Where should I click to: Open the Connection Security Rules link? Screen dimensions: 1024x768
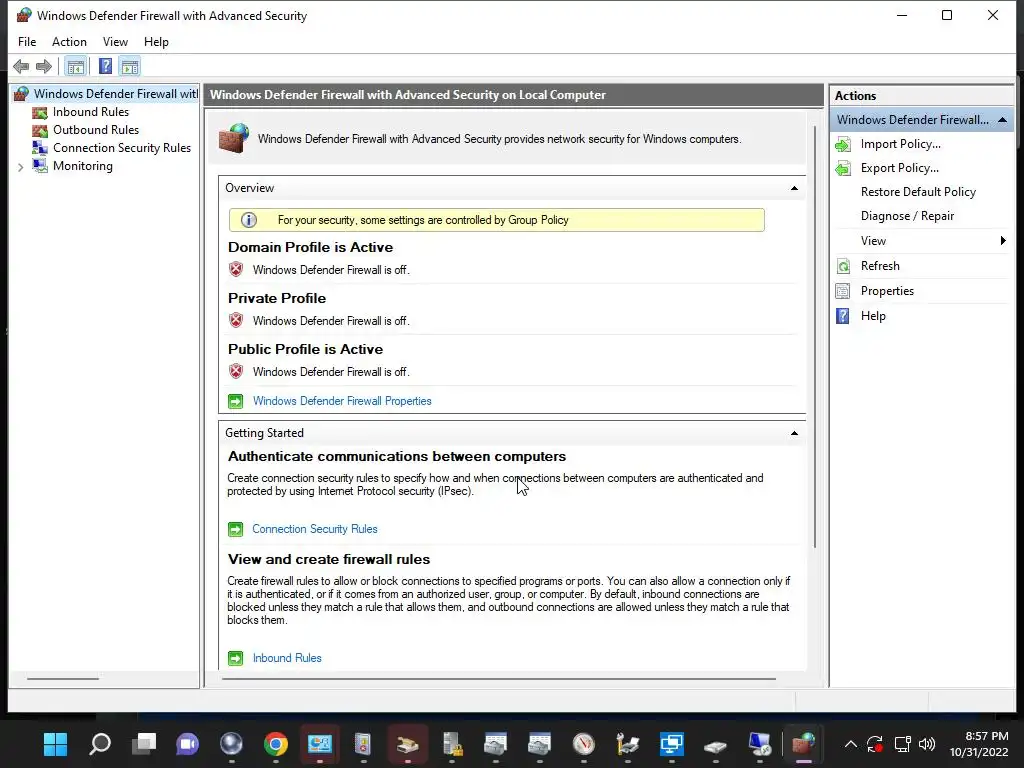click(315, 529)
